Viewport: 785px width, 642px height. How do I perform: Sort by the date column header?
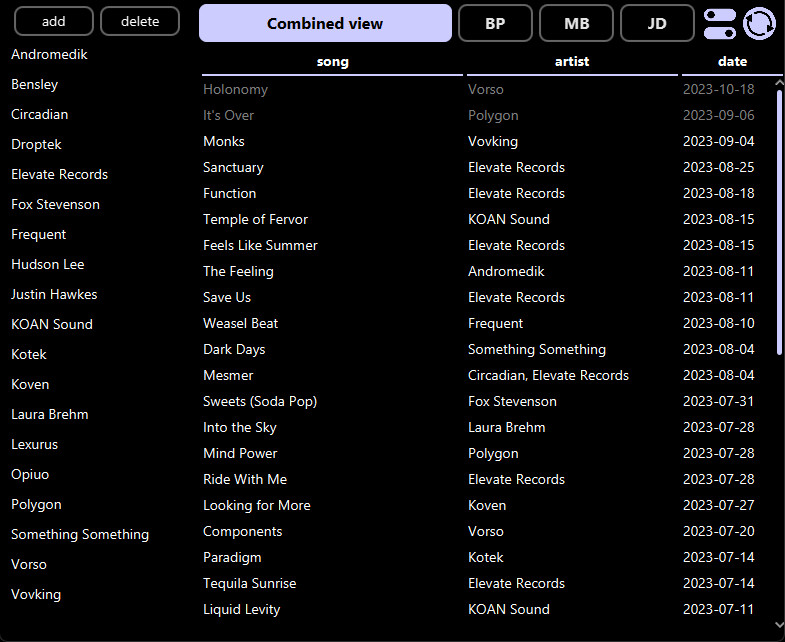[732, 62]
